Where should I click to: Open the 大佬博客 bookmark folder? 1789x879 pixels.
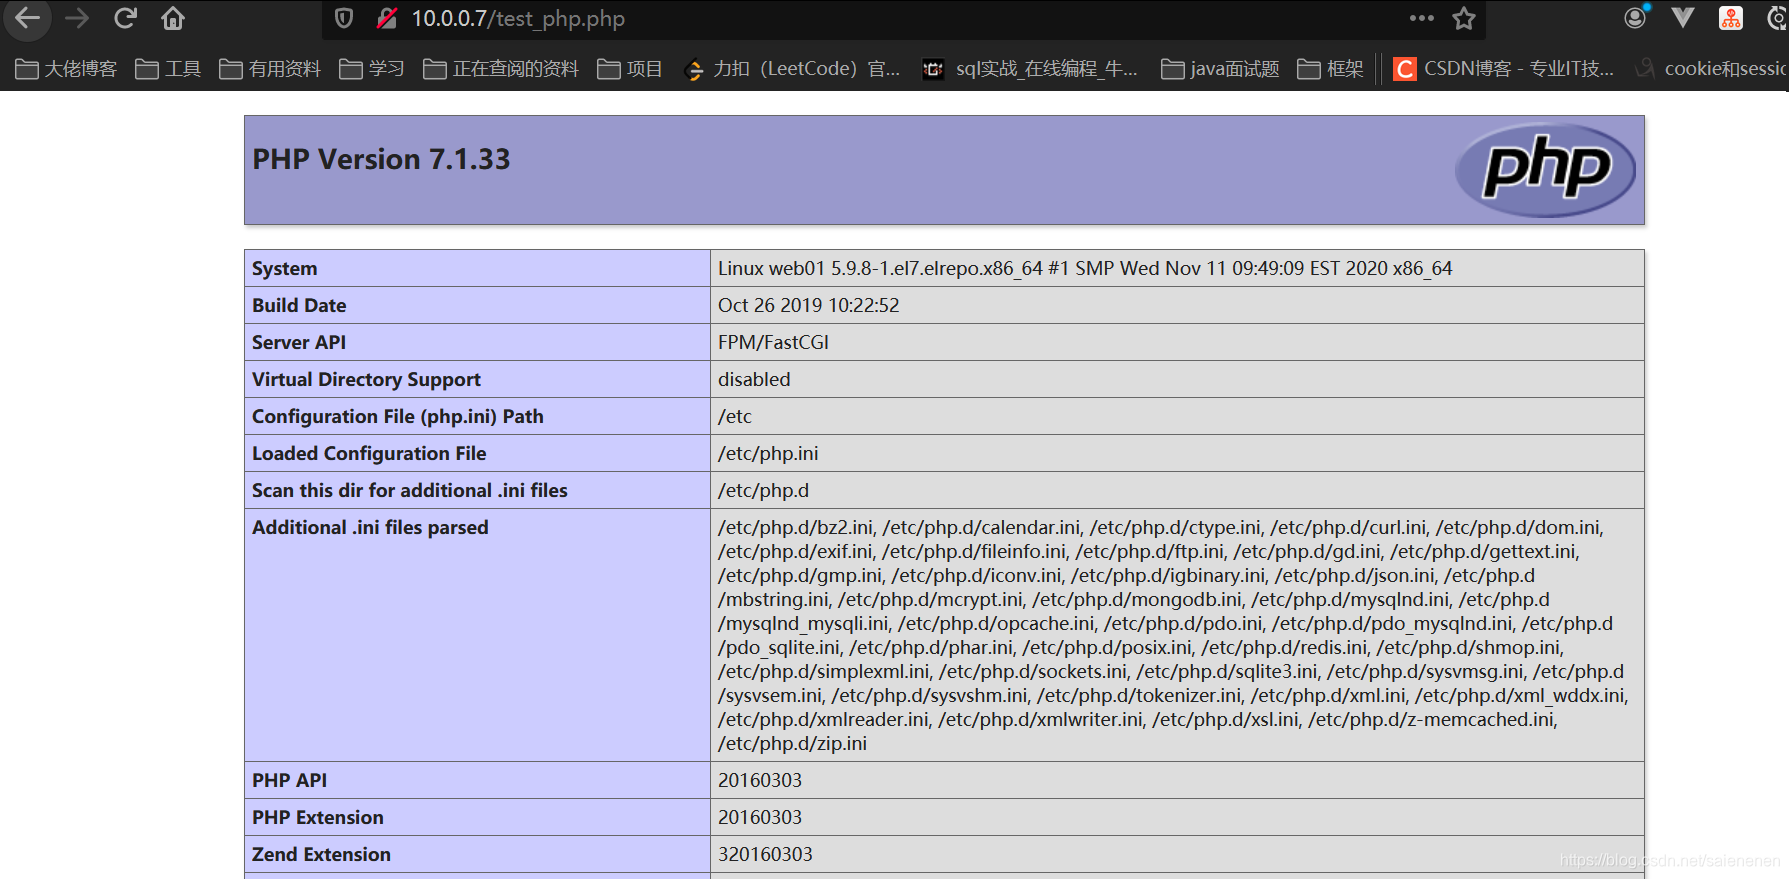(x=66, y=68)
